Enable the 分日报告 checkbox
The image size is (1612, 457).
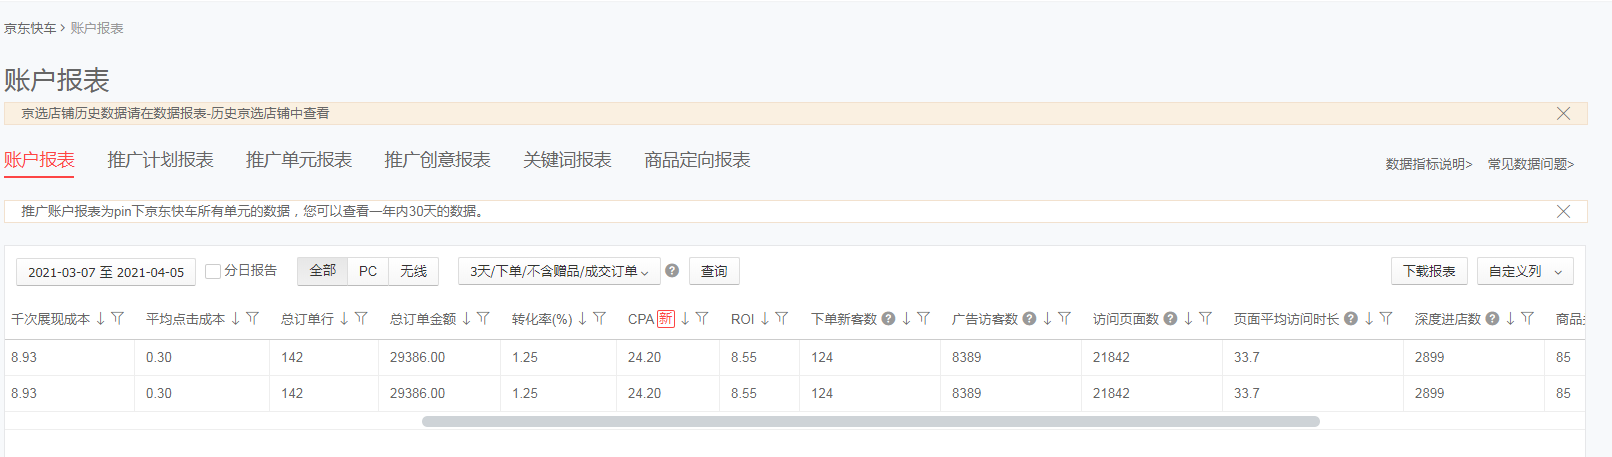[x=212, y=271]
